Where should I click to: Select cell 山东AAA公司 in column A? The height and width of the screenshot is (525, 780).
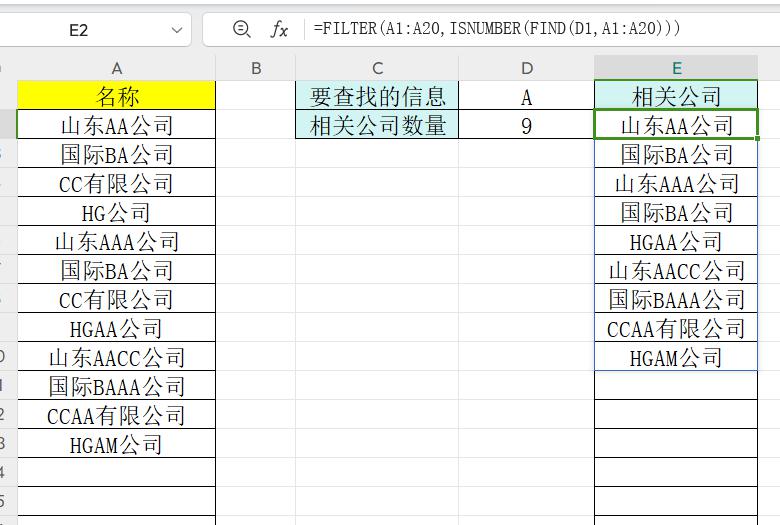click(x=116, y=240)
